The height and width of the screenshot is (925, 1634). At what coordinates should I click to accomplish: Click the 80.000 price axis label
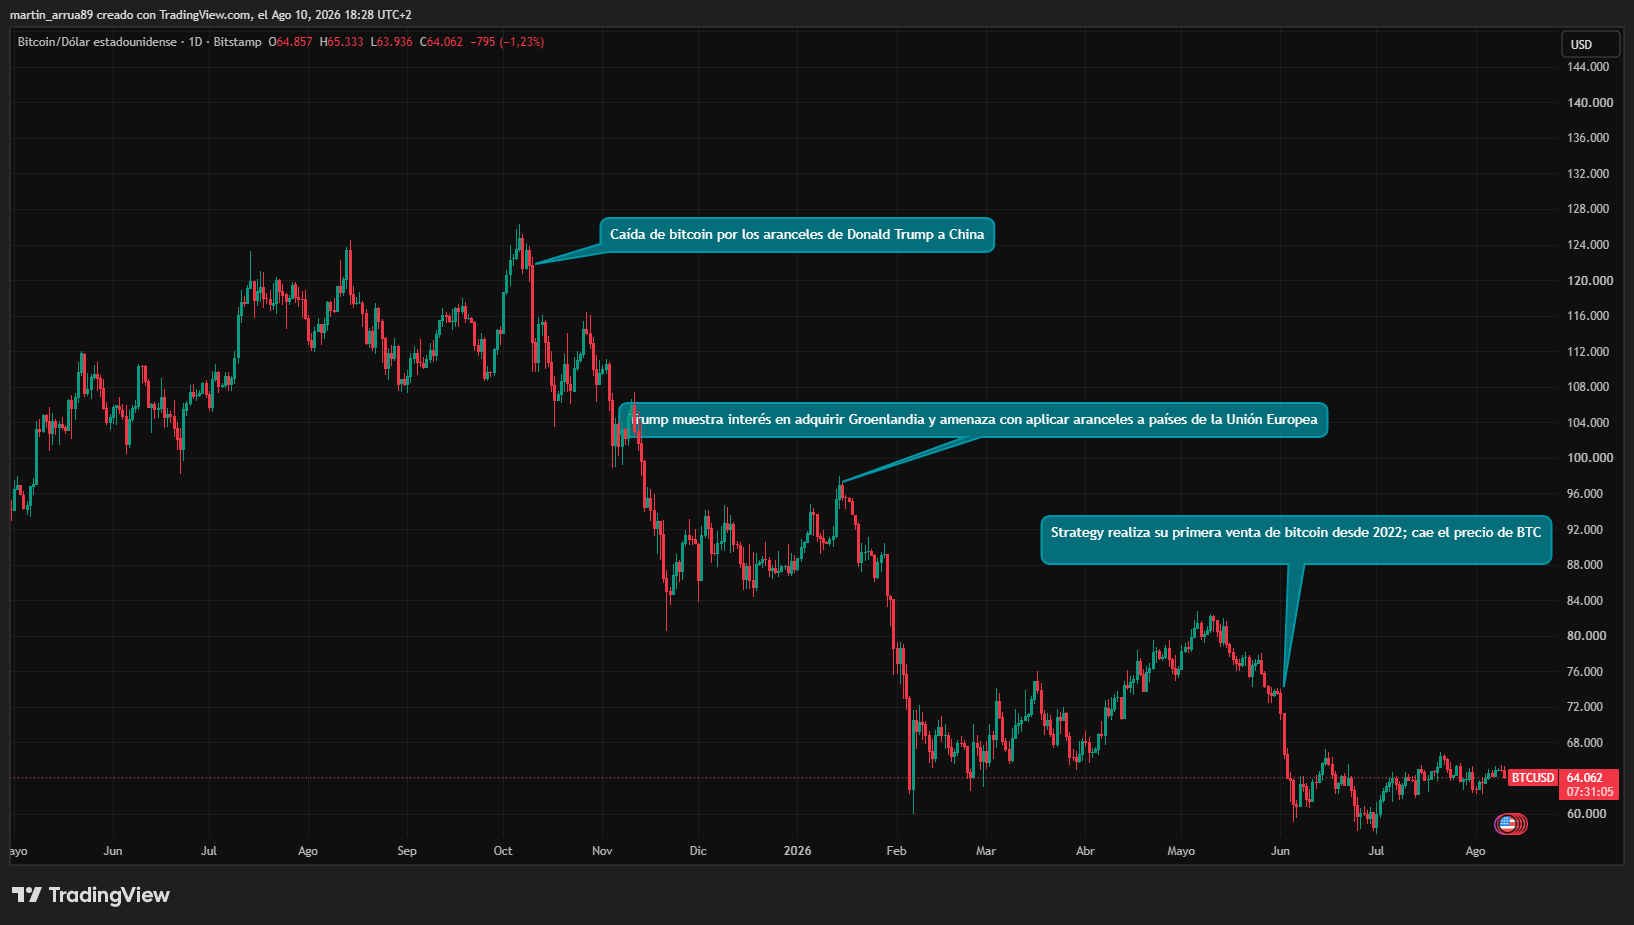(1586, 636)
